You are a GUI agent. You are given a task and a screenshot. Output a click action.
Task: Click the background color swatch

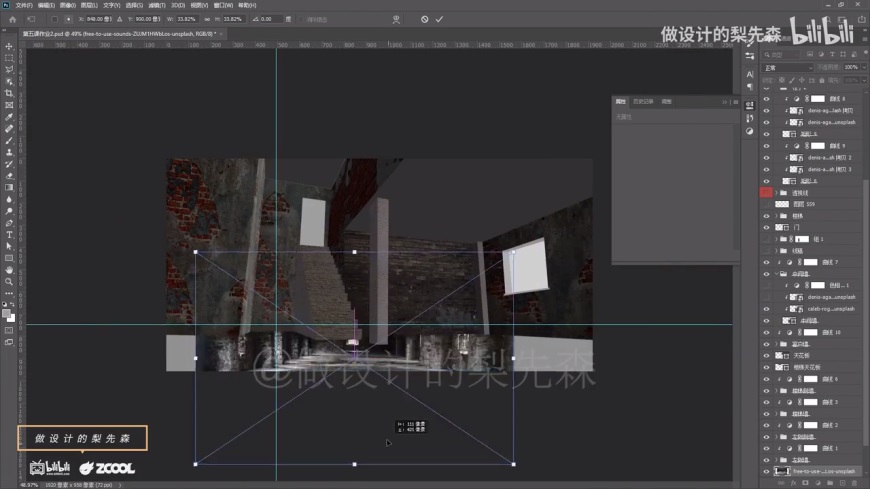[x=12, y=319]
